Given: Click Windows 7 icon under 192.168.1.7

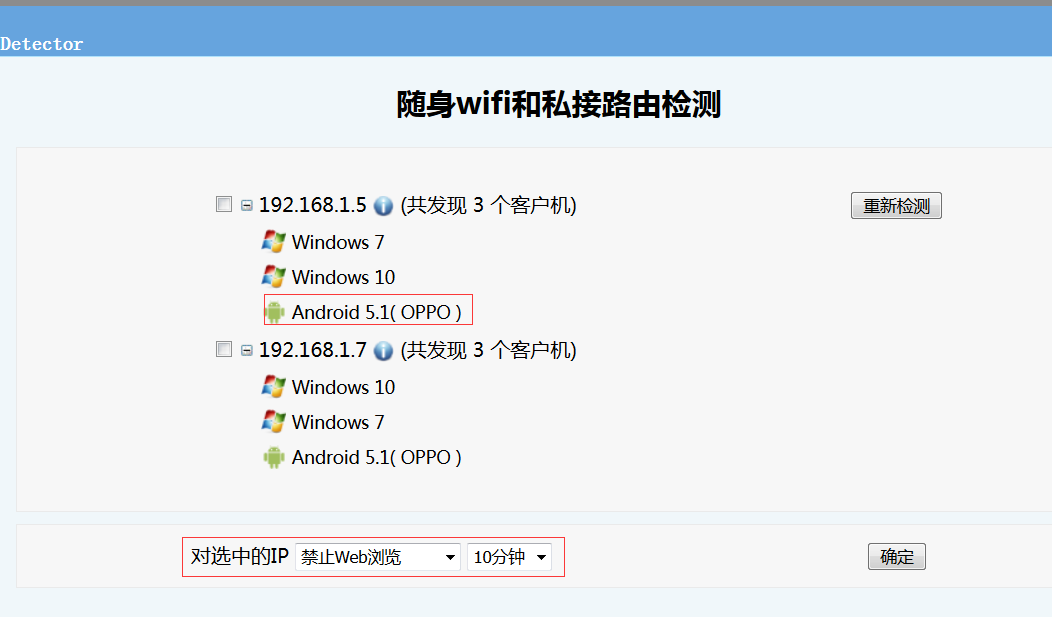Looking at the screenshot, I should [273, 422].
